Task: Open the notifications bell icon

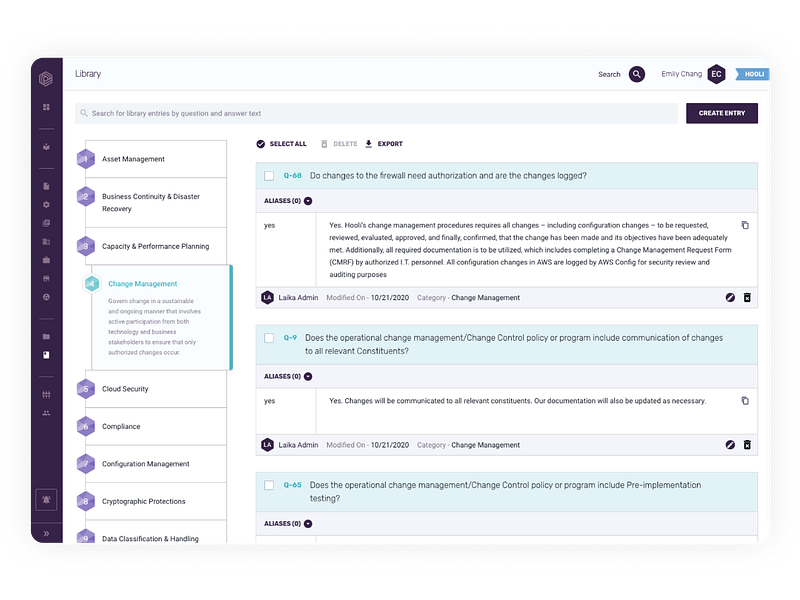Action: pyautogui.click(x=46, y=499)
